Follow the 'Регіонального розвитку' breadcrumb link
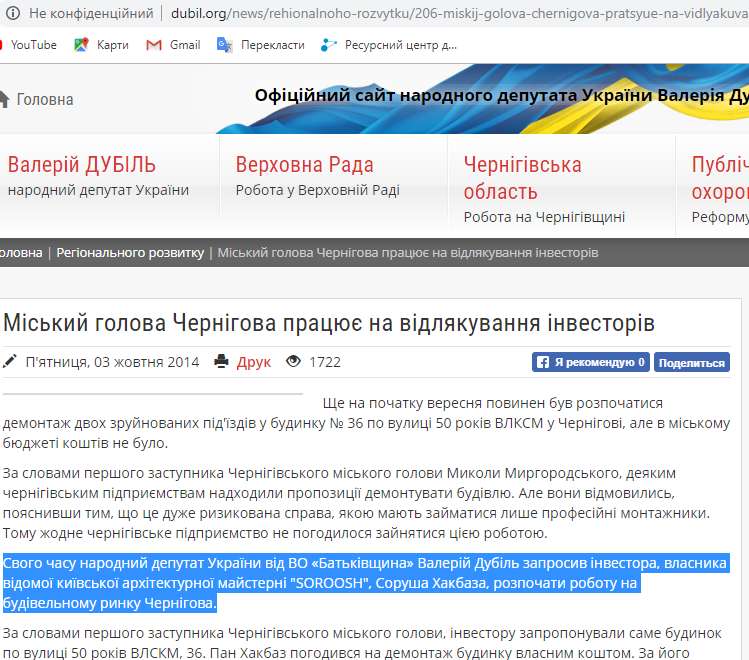This screenshot has height=660, width=749. pyautogui.click(x=130, y=253)
